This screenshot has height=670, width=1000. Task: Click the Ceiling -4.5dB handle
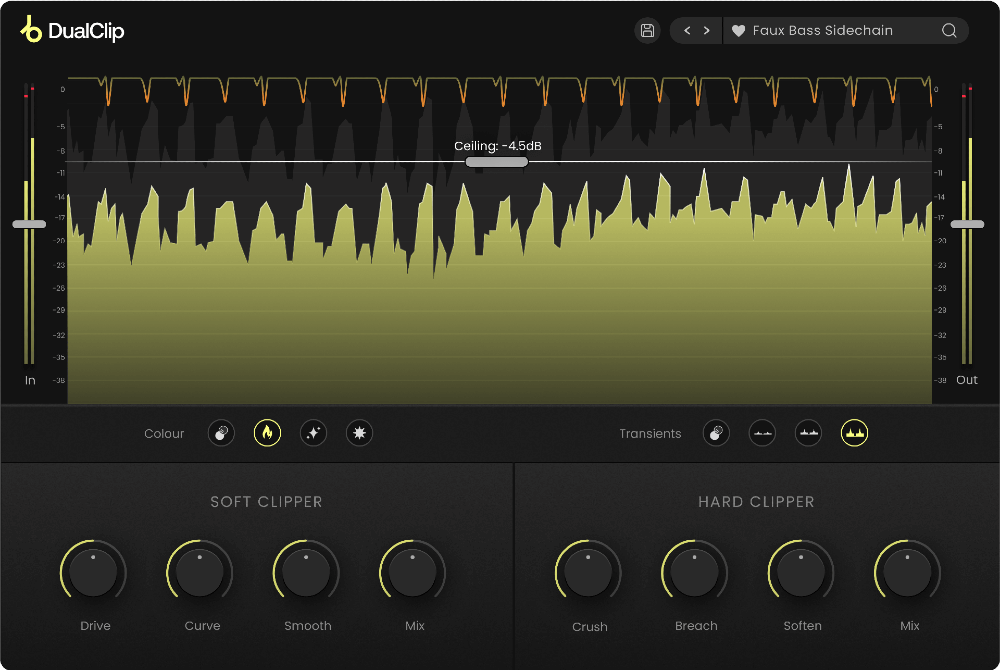pos(496,161)
